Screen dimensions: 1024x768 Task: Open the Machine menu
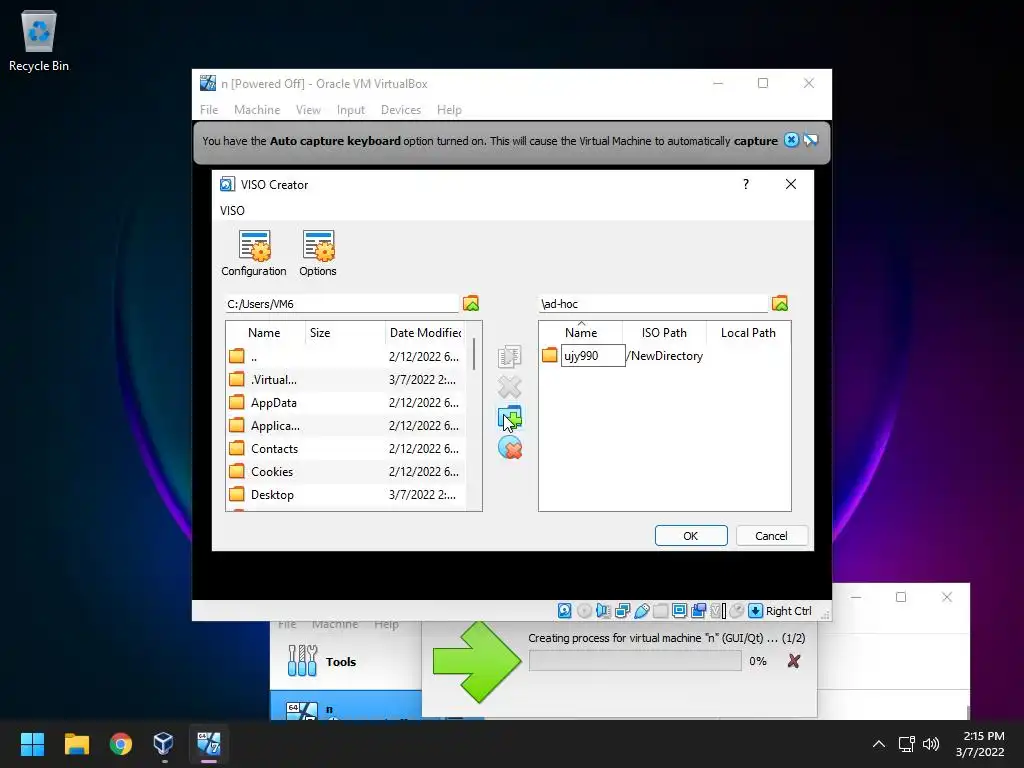257,110
